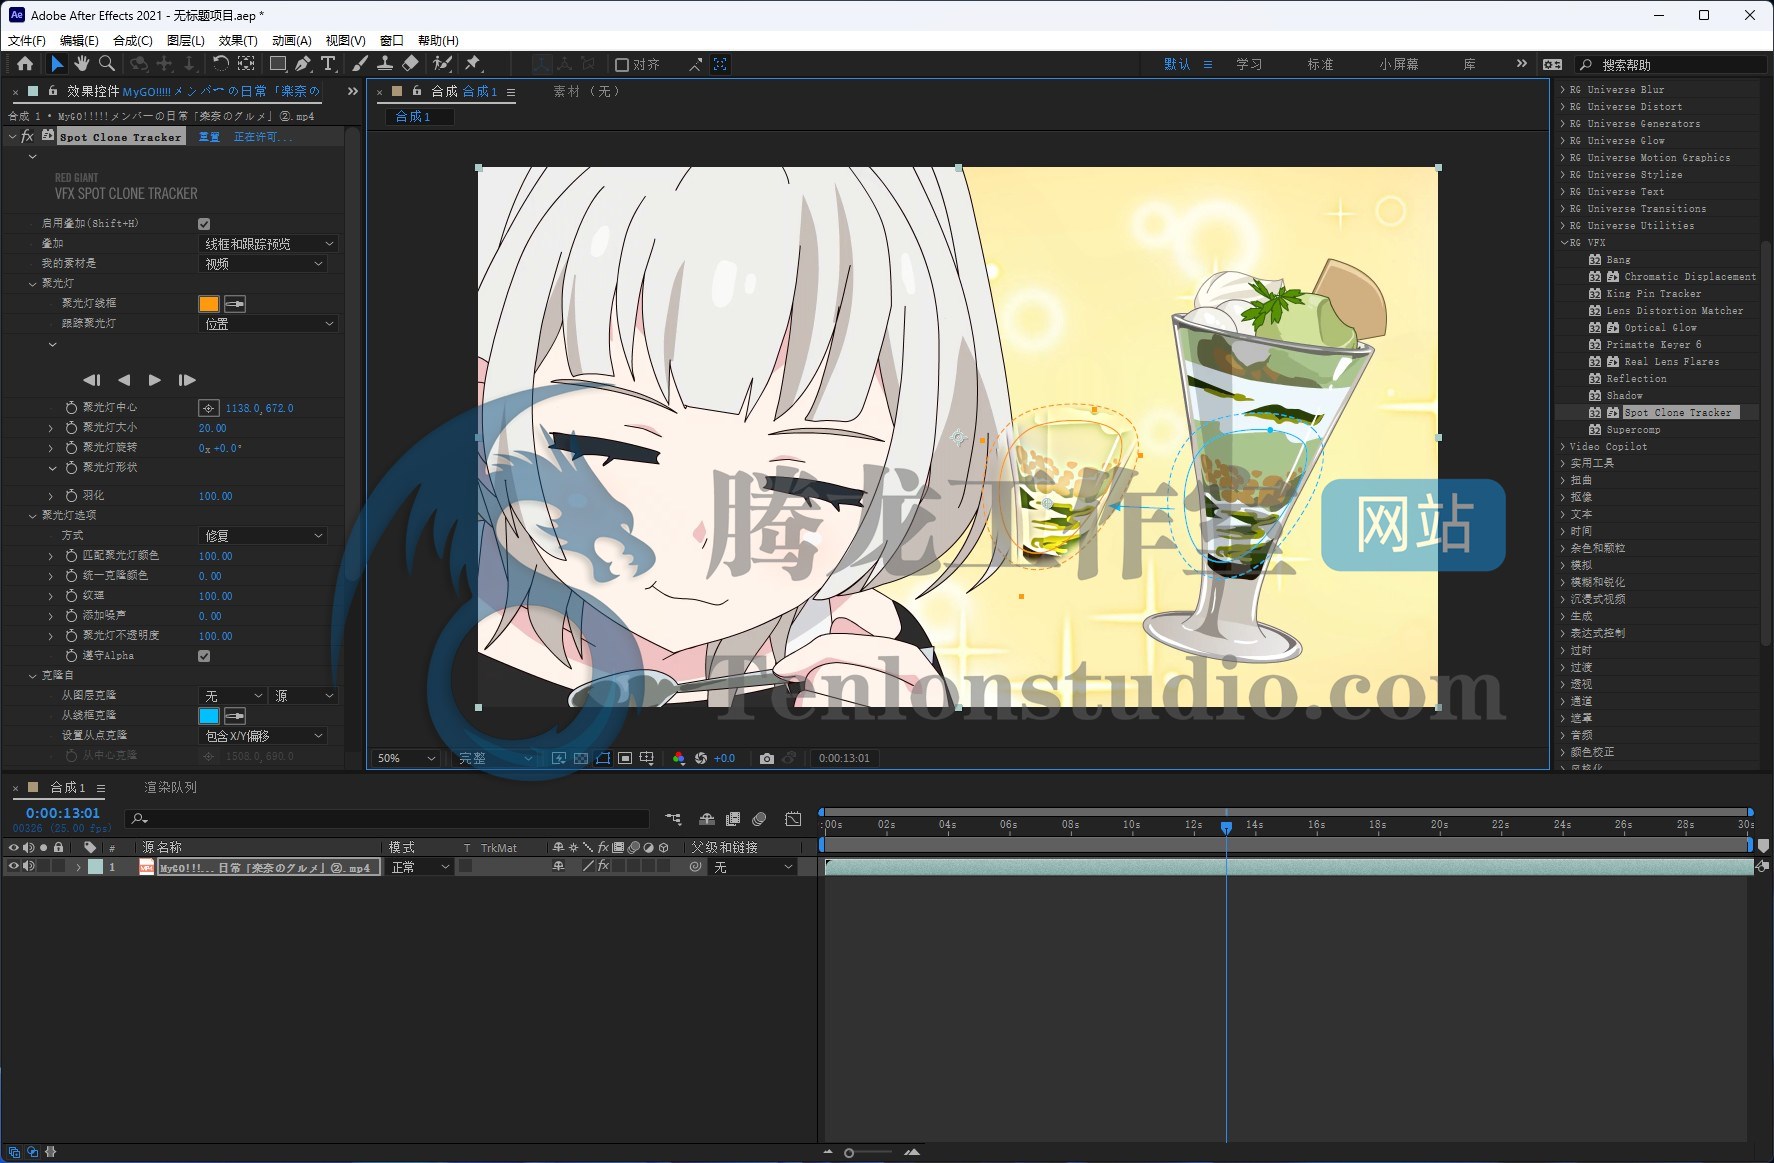This screenshot has height=1163, width=1774.
Task: Switch to 渲染队列 tab
Action: click(171, 788)
